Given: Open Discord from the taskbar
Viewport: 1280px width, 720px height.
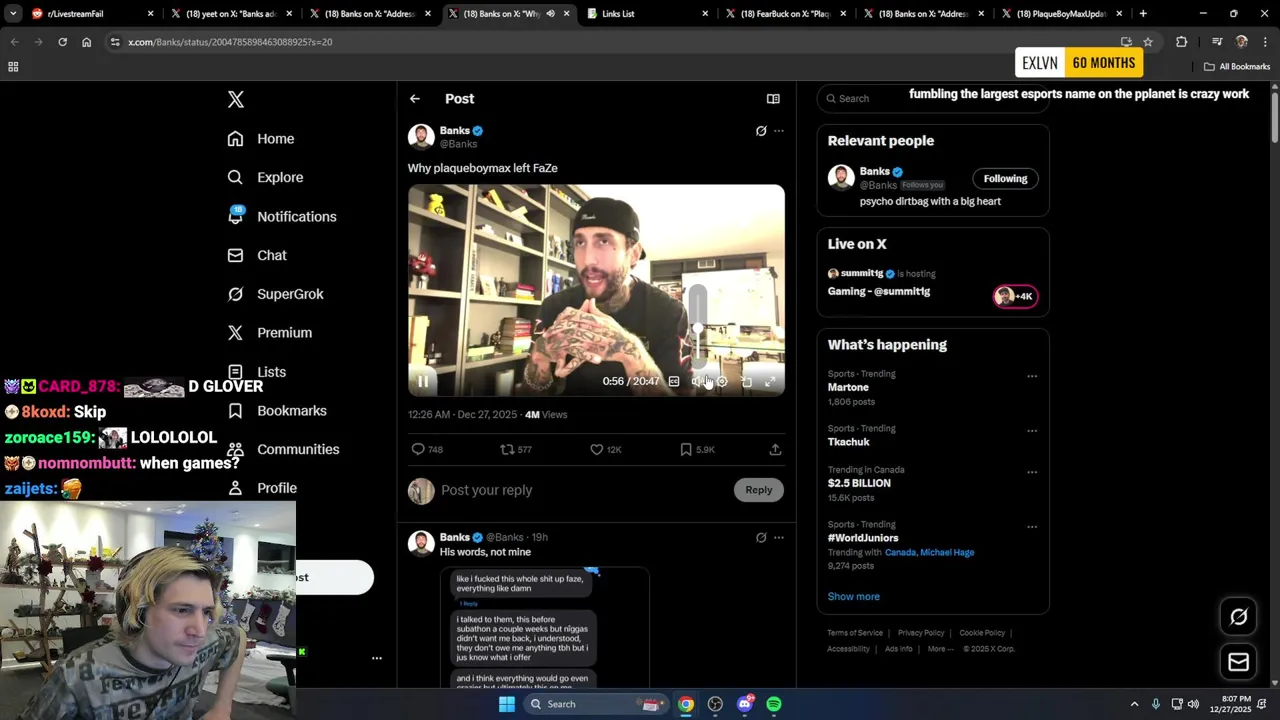Looking at the screenshot, I should click(745, 704).
